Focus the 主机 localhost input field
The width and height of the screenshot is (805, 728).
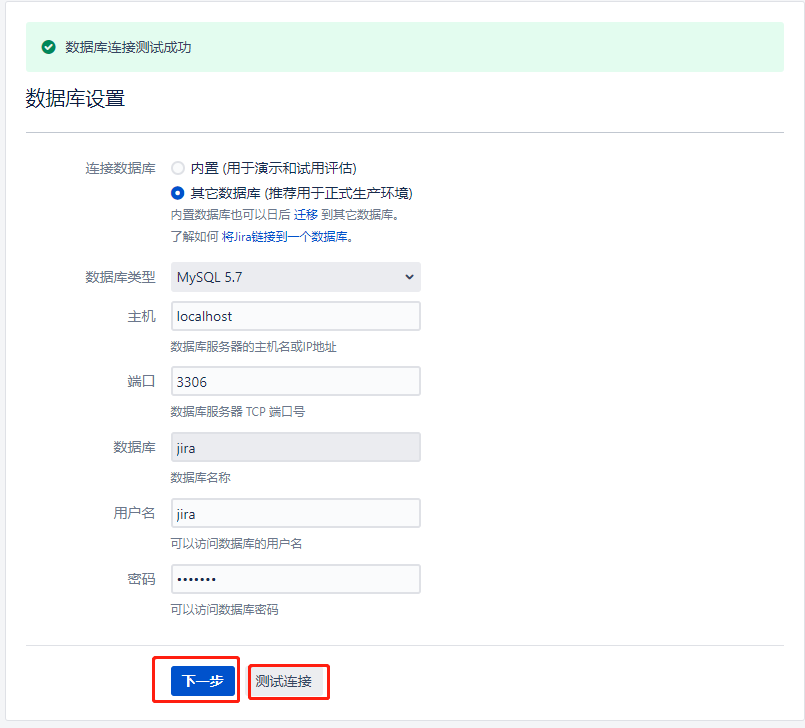tap(296, 316)
